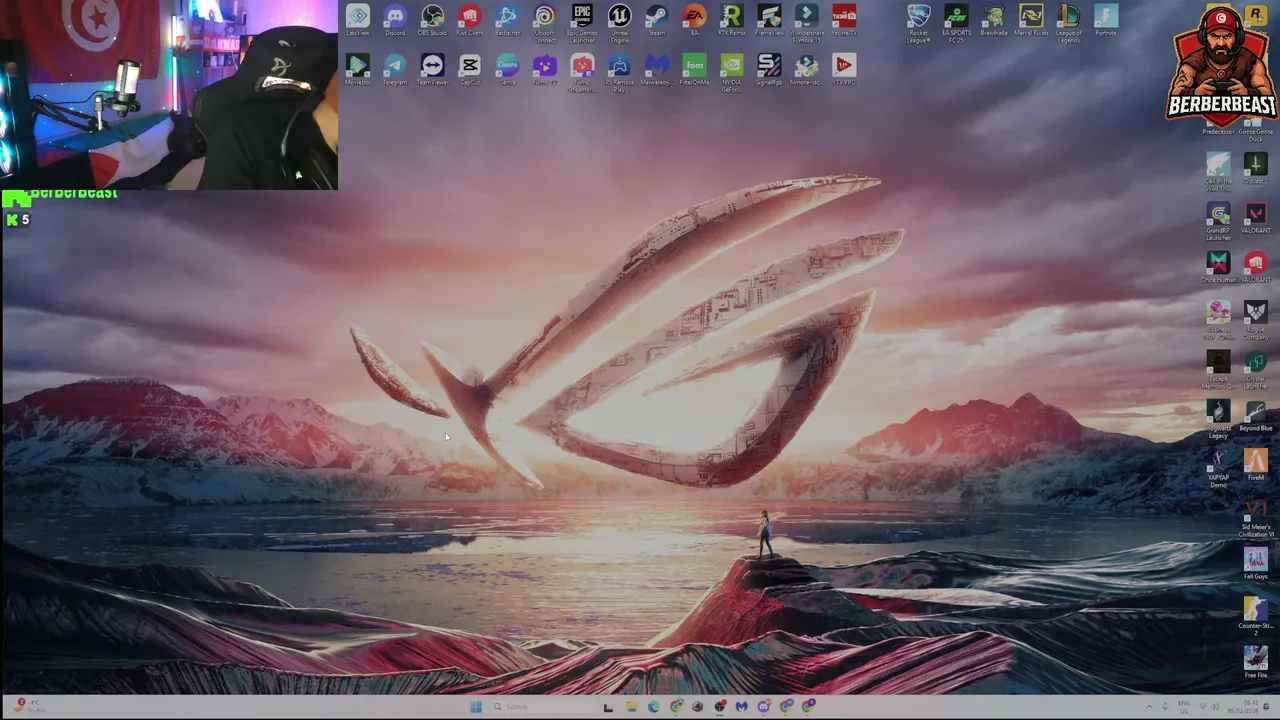Select the FilterOnMe icon

pyautogui.click(x=694, y=70)
